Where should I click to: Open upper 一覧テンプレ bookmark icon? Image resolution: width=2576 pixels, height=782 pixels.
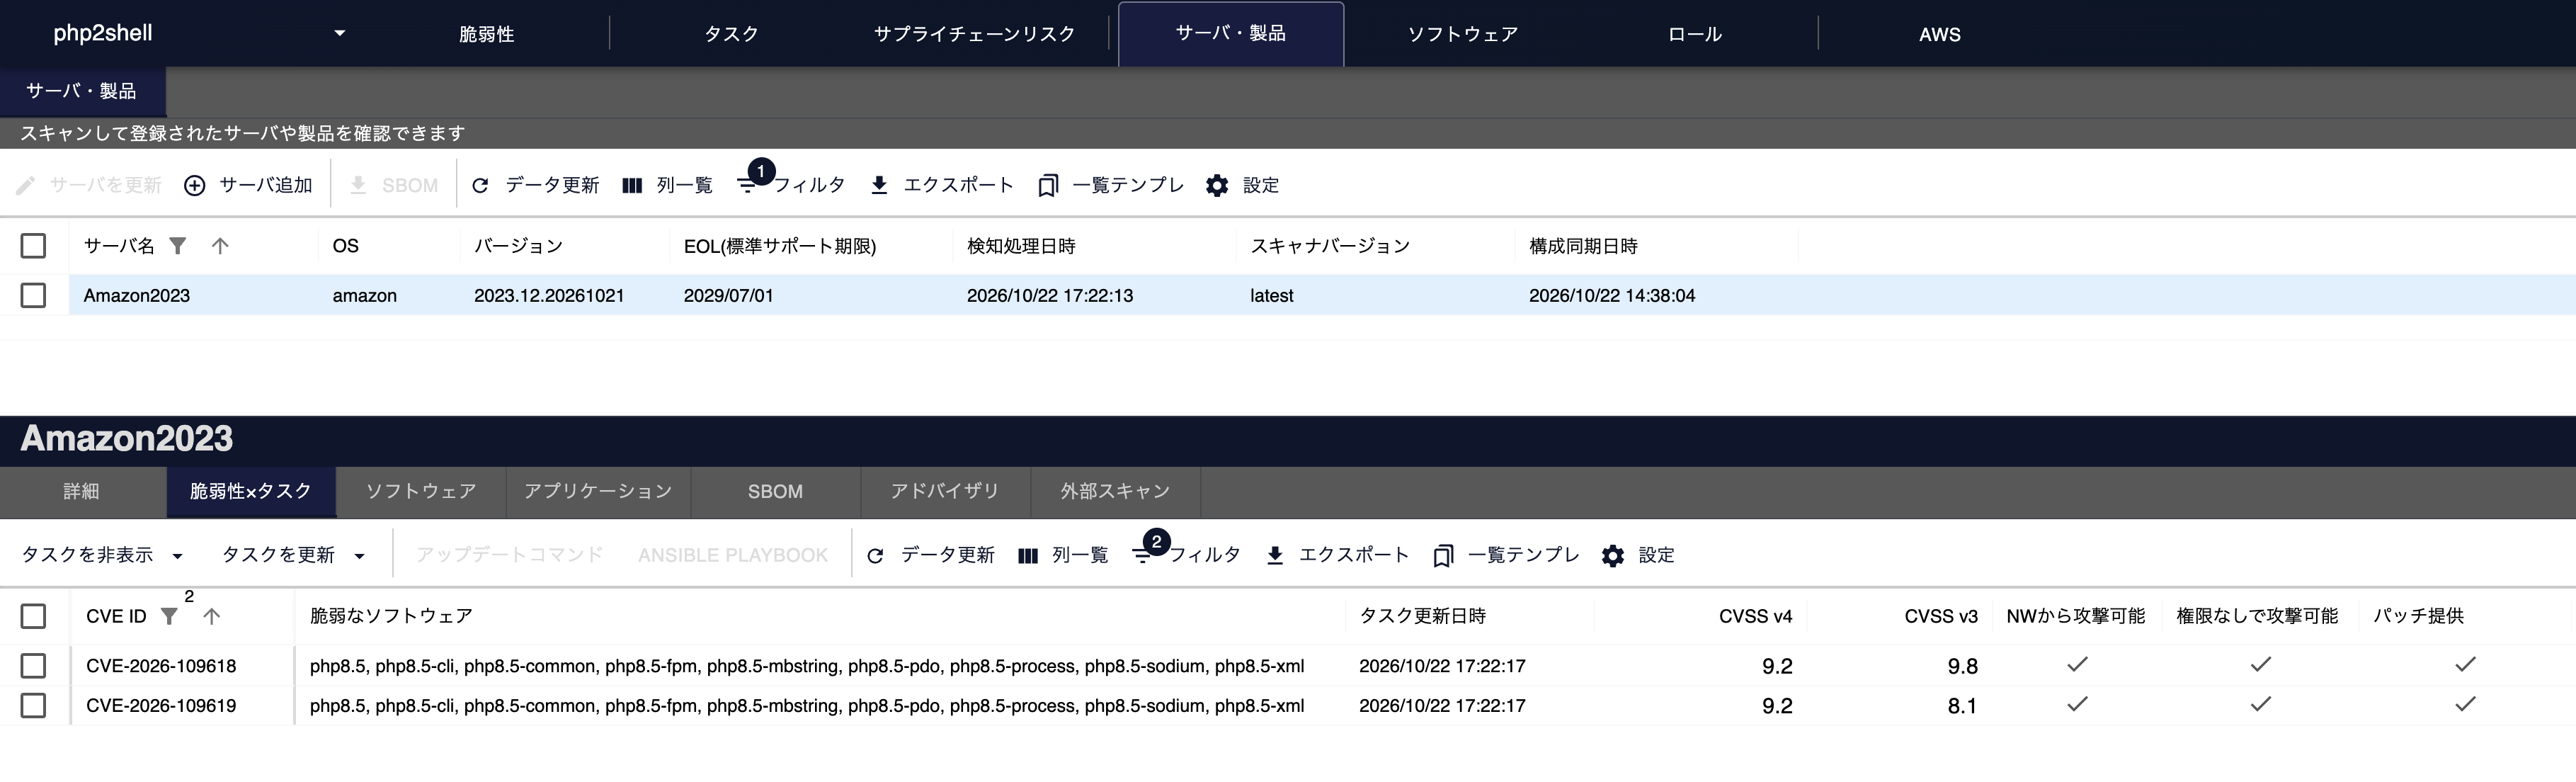tap(1048, 186)
